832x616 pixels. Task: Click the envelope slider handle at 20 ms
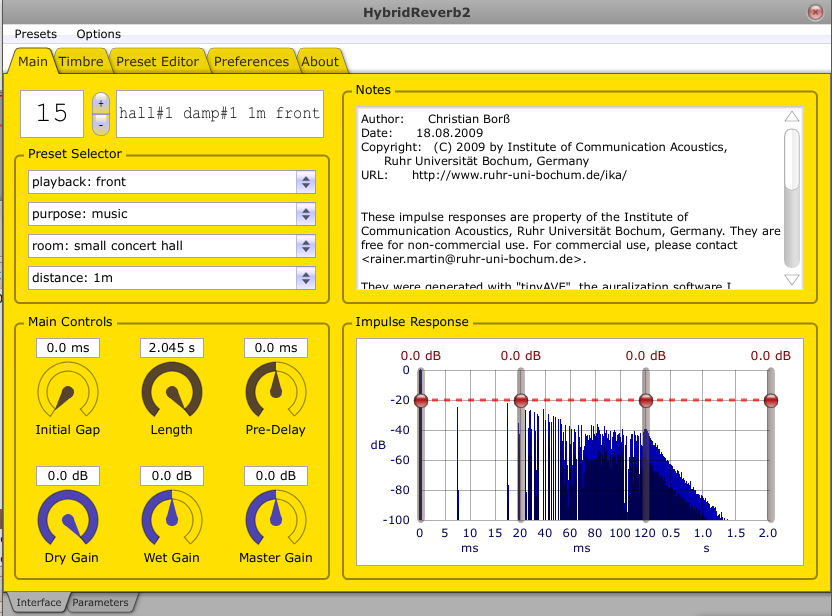pyautogui.click(x=521, y=401)
